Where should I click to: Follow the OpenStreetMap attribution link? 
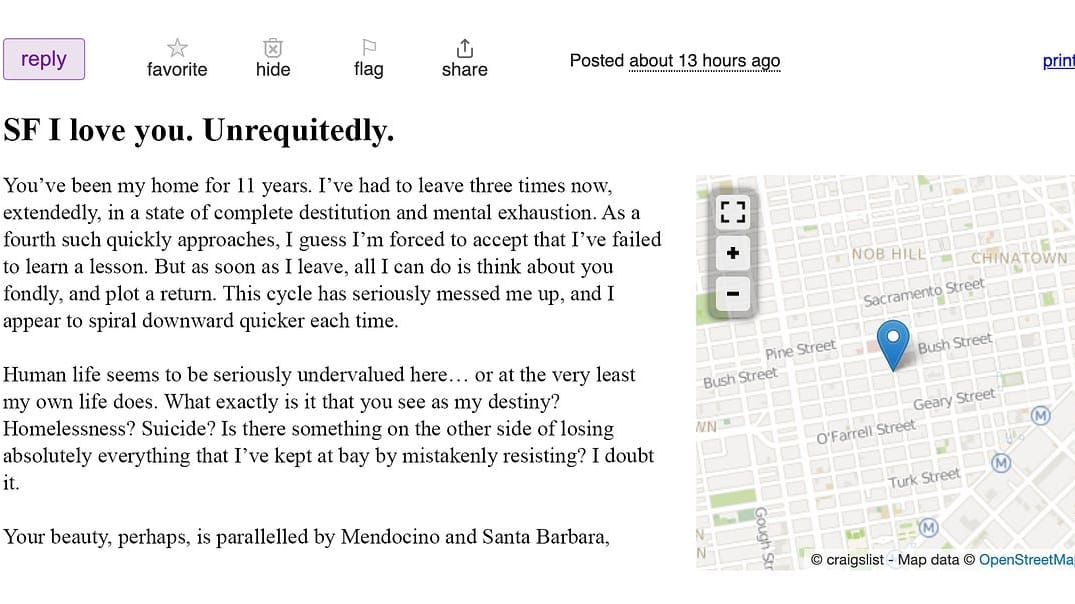click(x=1026, y=560)
